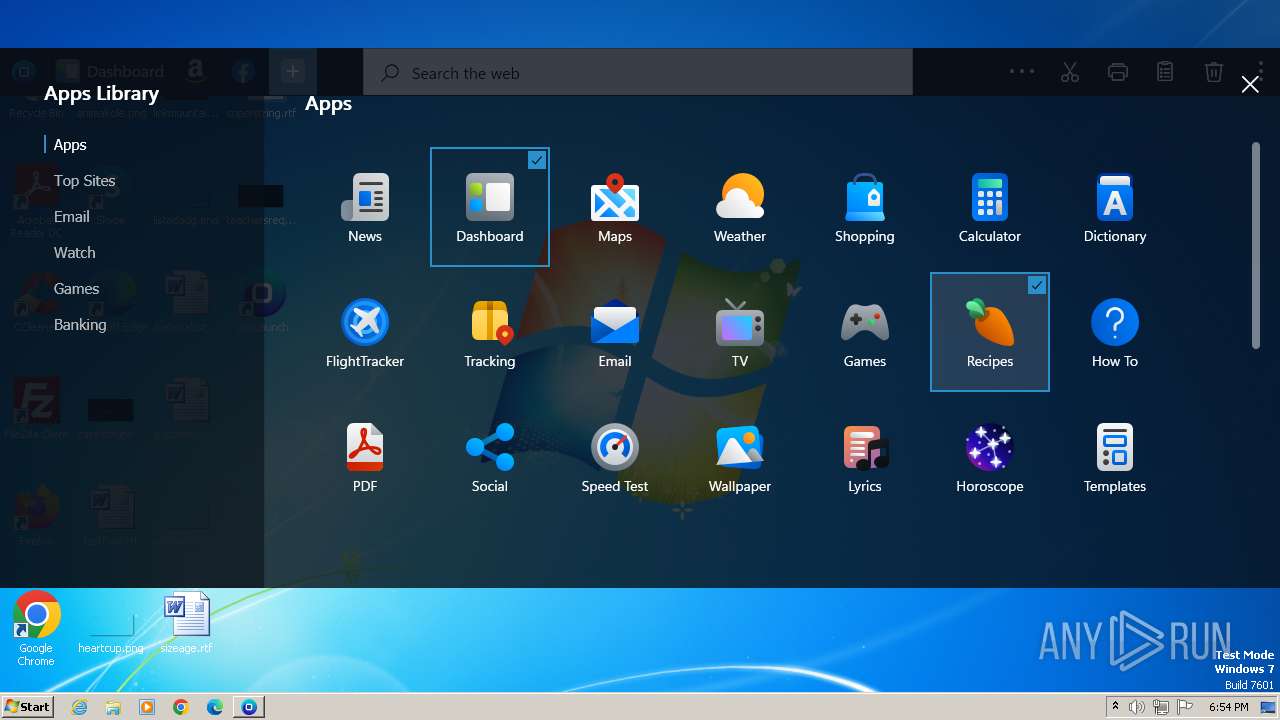Open the Lyrics app
1280x720 pixels.
[x=865, y=457]
